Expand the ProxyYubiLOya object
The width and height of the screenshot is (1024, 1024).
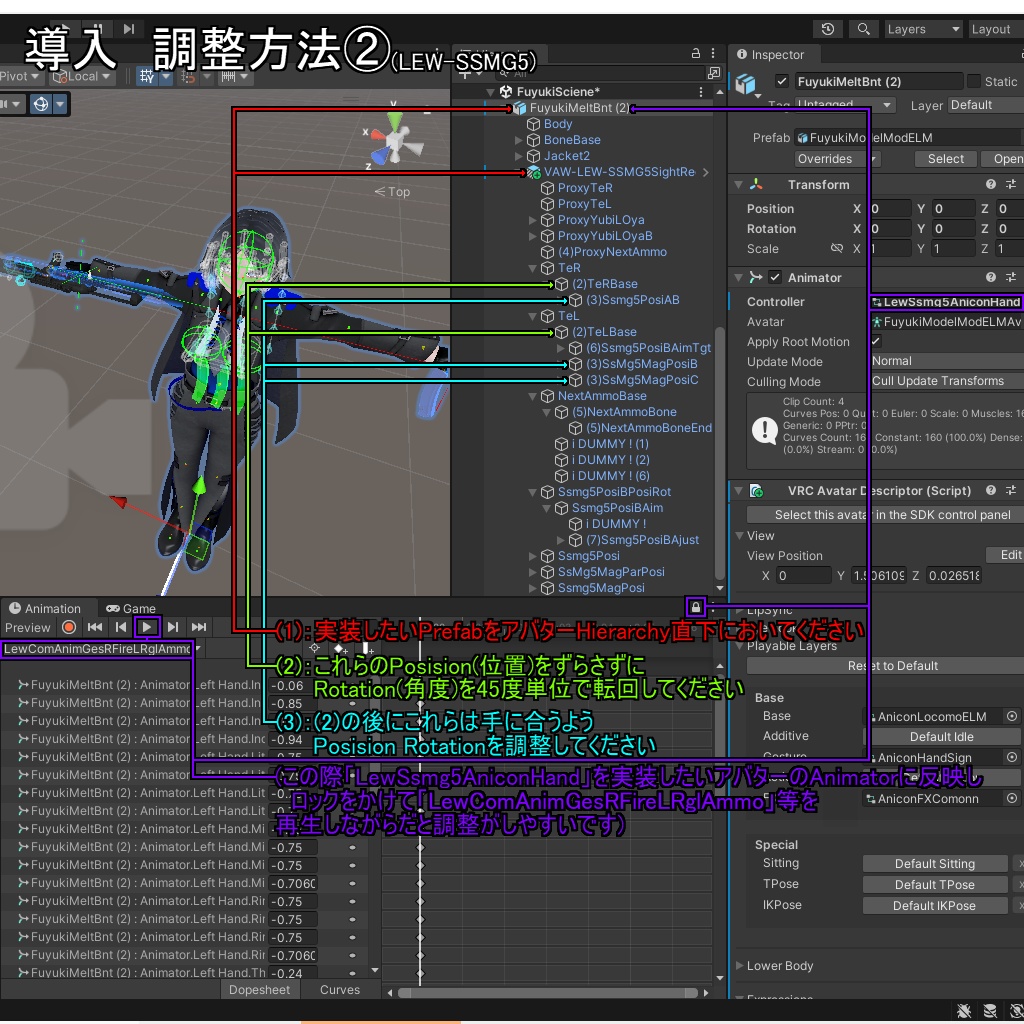pyautogui.click(x=532, y=220)
